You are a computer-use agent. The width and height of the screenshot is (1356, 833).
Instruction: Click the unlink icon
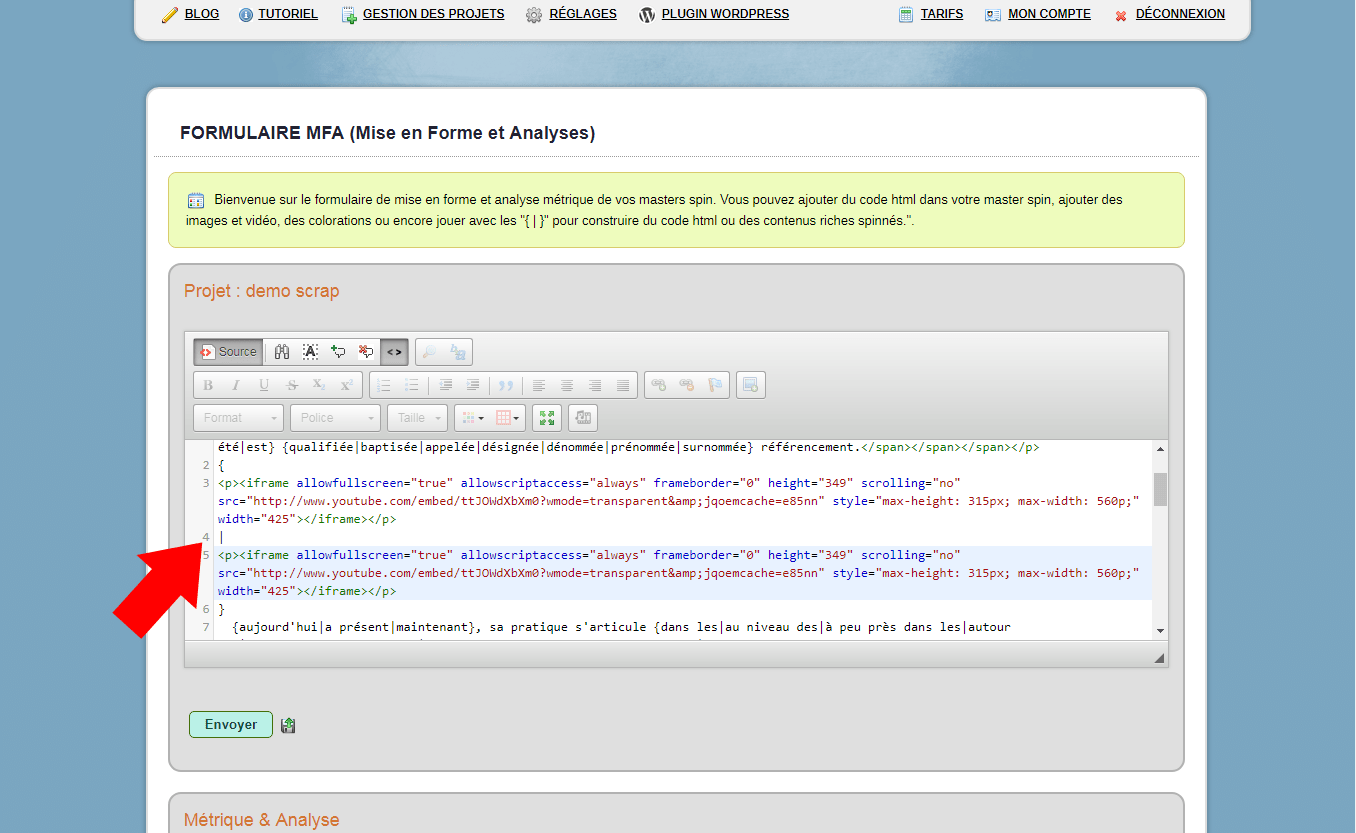pos(685,385)
